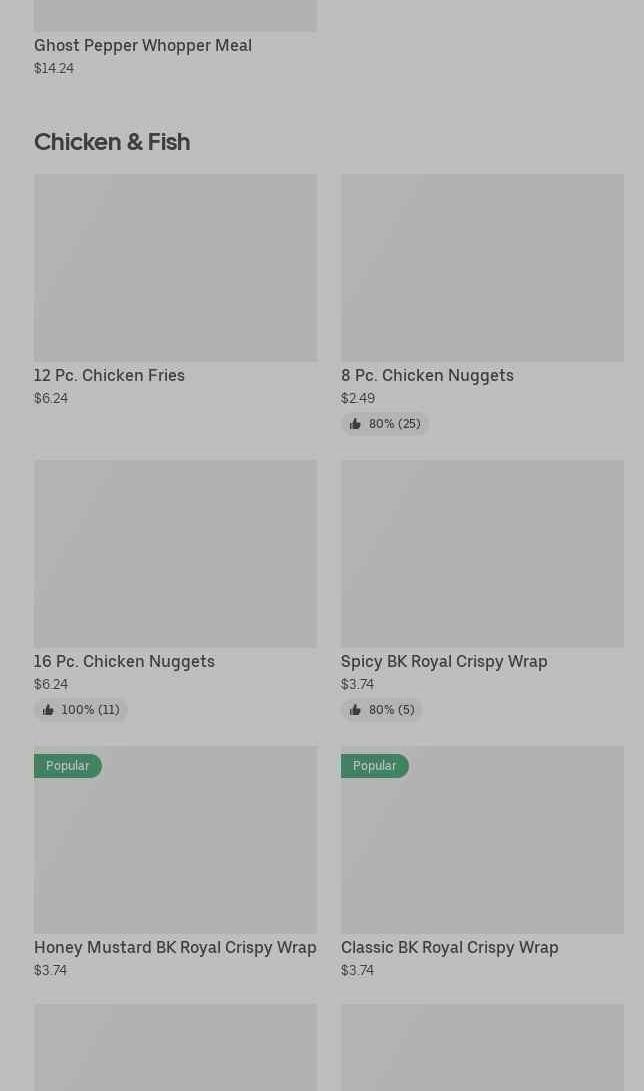Click Popular badge on Classic BK wrap
This screenshot has width=644, height=1091.
pyautogui.click(x=374, y=766)
